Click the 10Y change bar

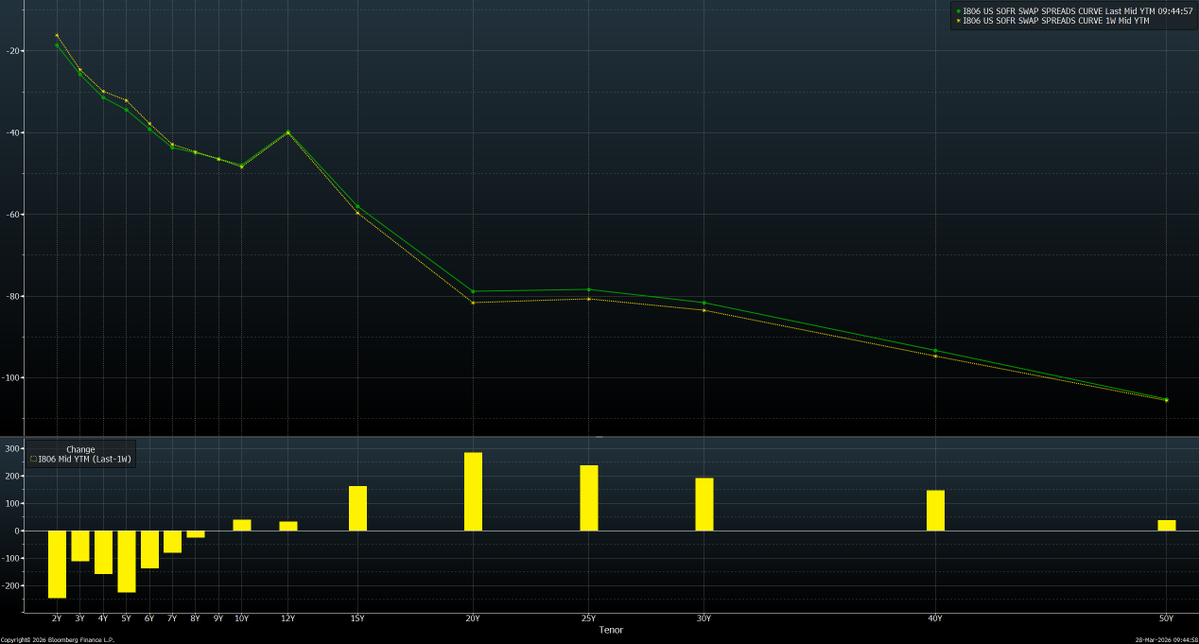(x=242, y=525)
